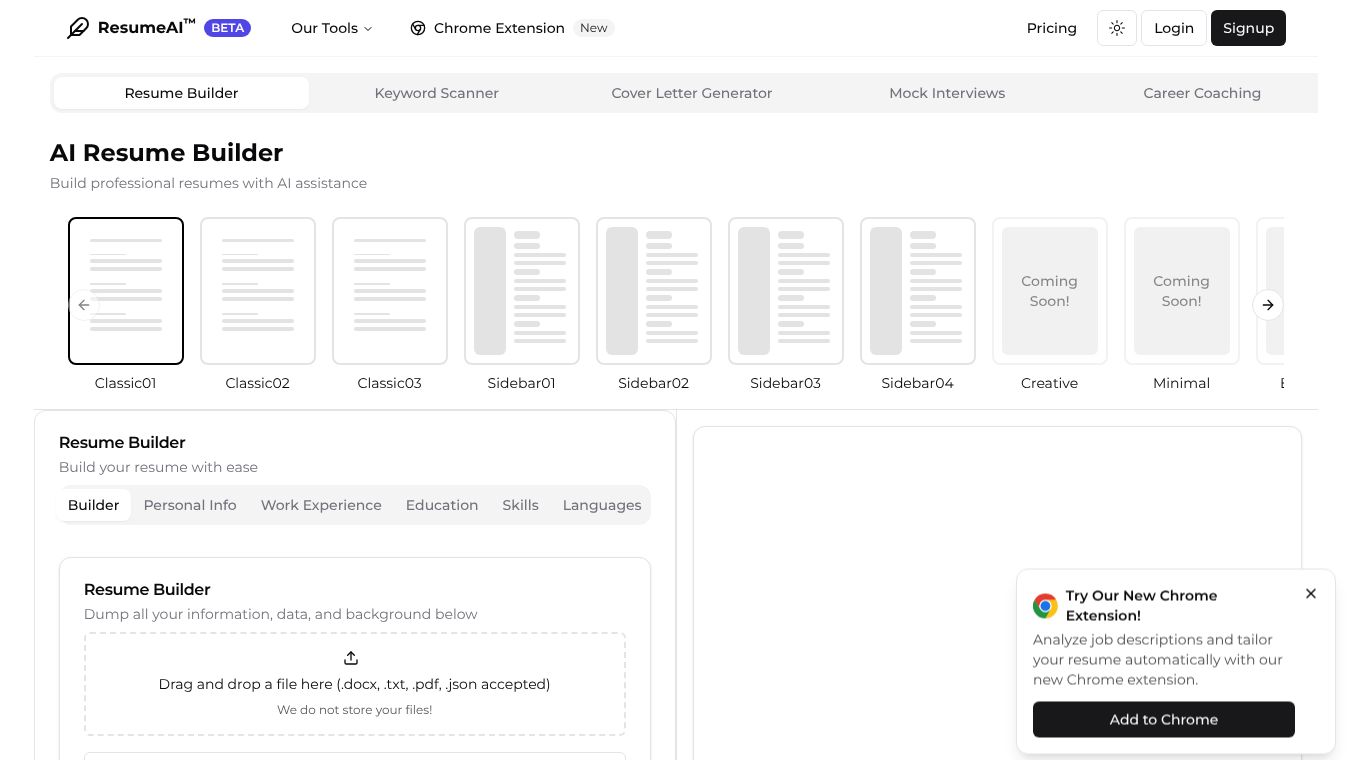This screenshot has width=1352, height=760.
Task: Open the Career Coaching tab
Action: [1202, 93]
